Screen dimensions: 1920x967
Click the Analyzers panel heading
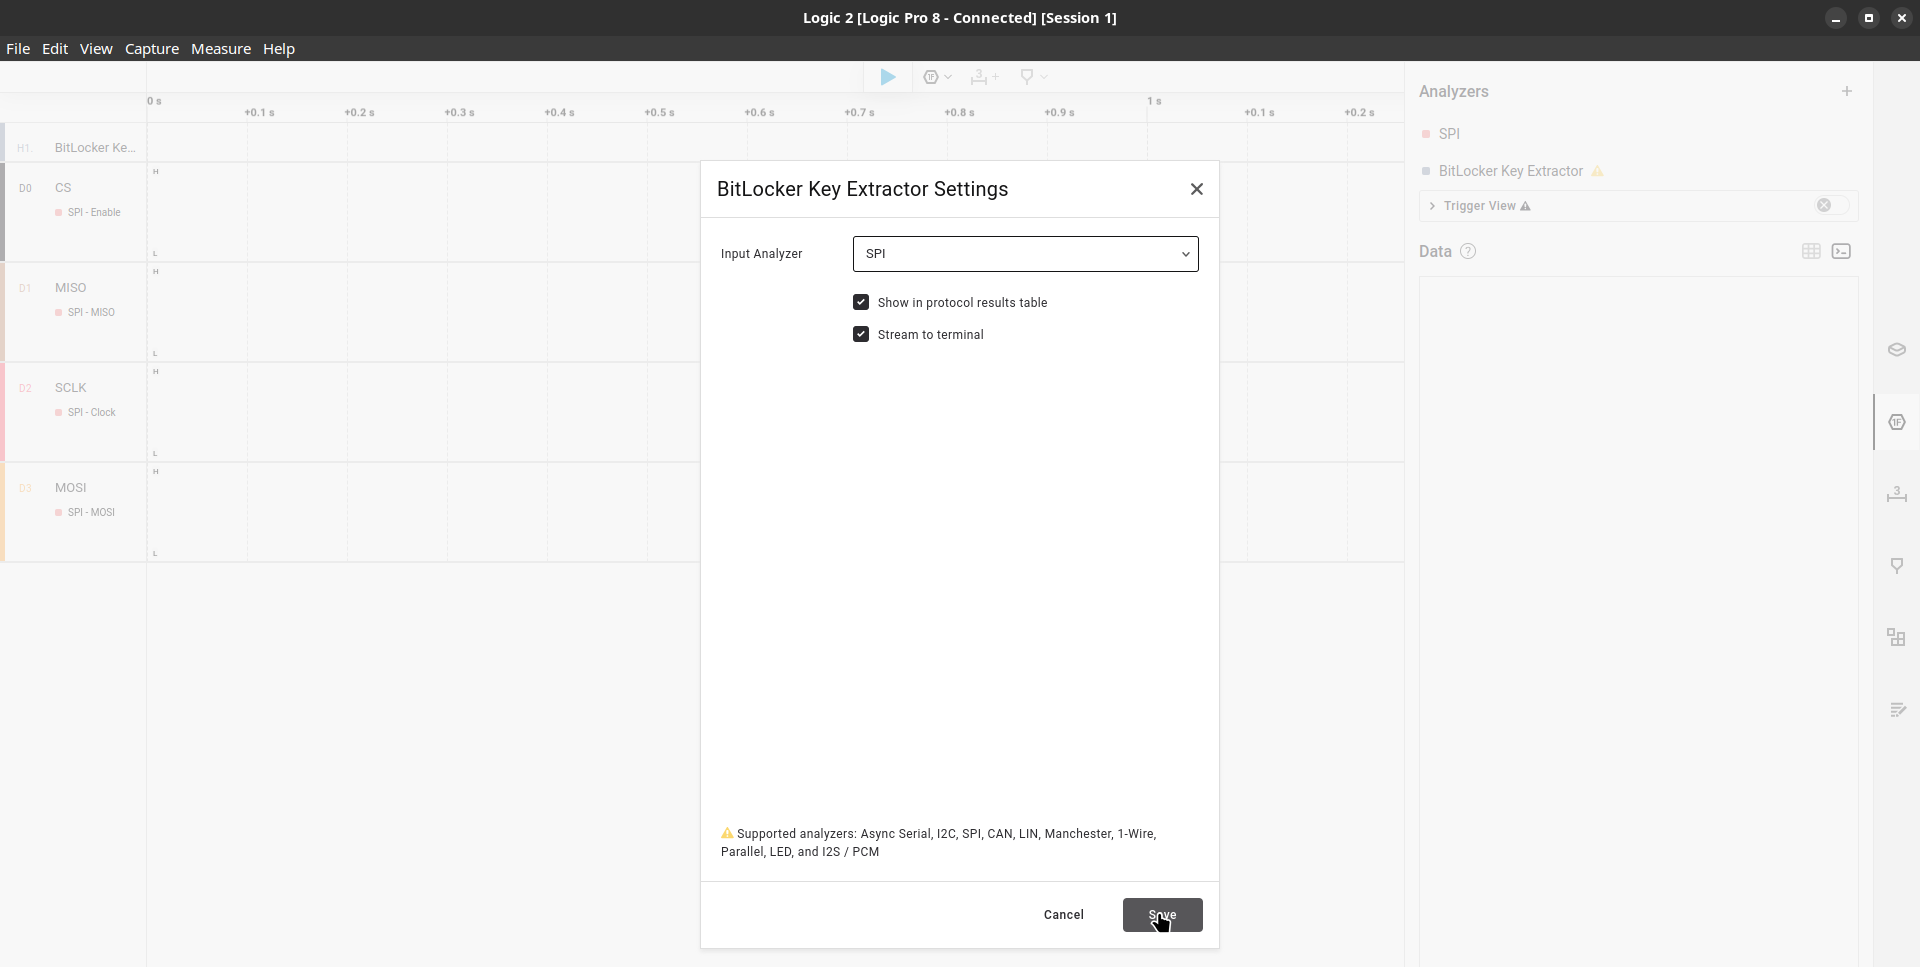tap(1453, 91)
